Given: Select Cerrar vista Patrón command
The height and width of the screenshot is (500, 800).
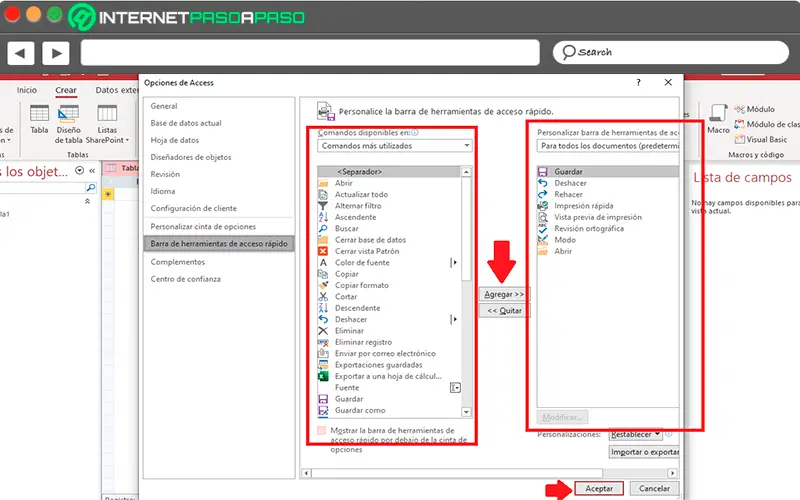Looking at the screenshot, I should [389, 251].
